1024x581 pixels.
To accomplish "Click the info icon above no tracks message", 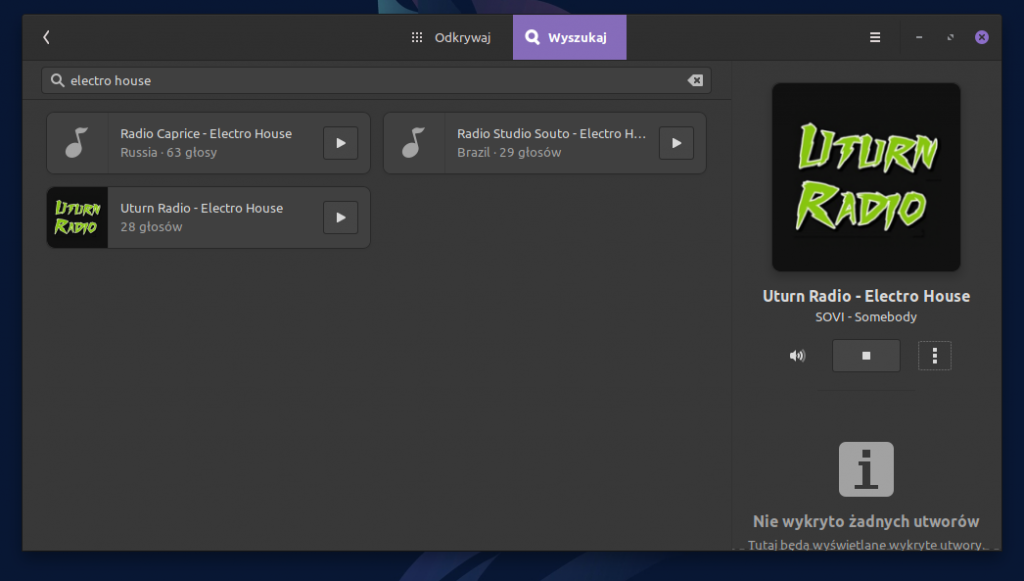I will click(x=866, y=469).
